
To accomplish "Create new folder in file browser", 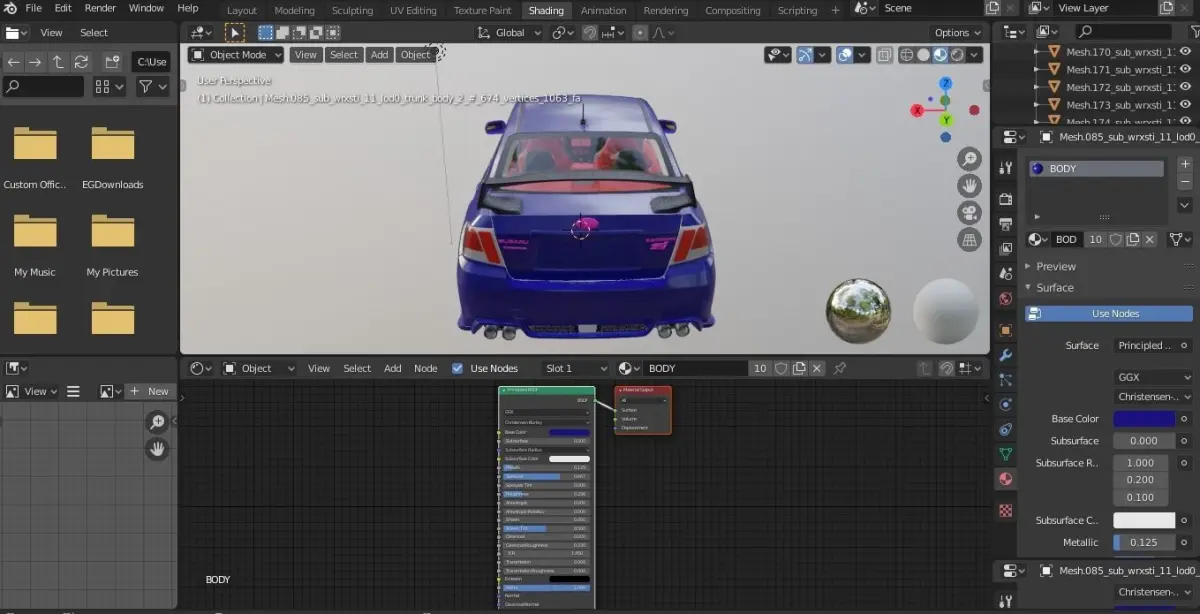I will click(x=113, y=62).
